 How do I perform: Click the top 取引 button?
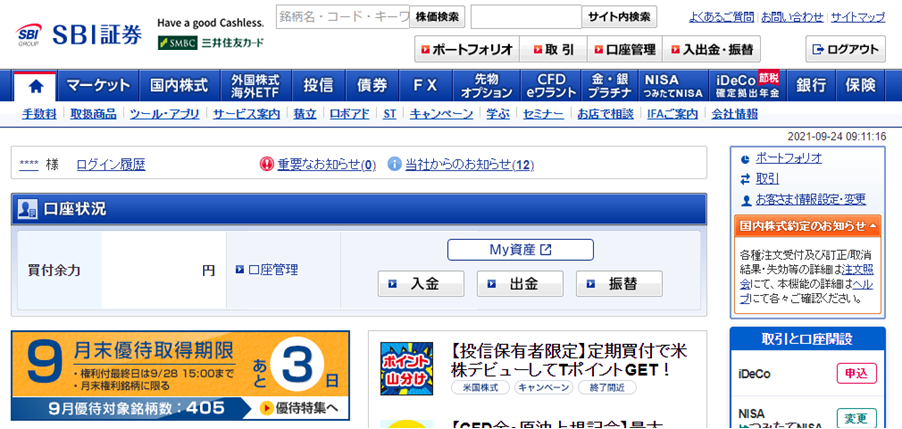click(553, 49)
